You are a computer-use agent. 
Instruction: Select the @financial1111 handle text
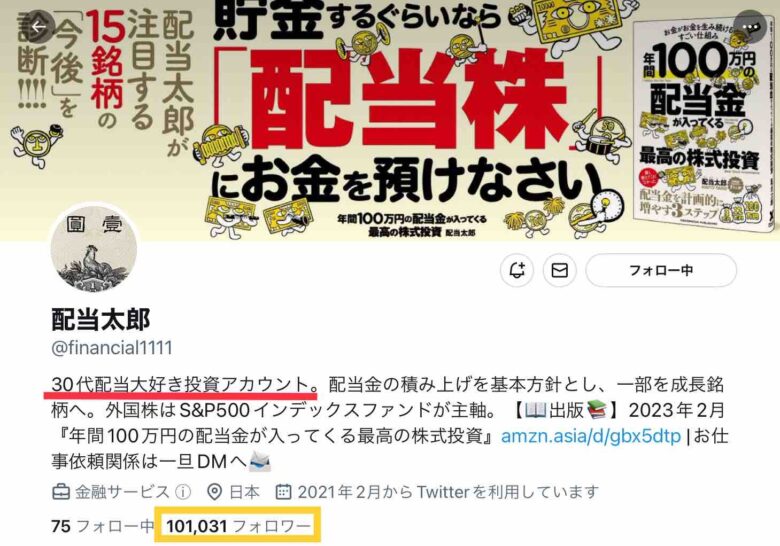point(112,348)
